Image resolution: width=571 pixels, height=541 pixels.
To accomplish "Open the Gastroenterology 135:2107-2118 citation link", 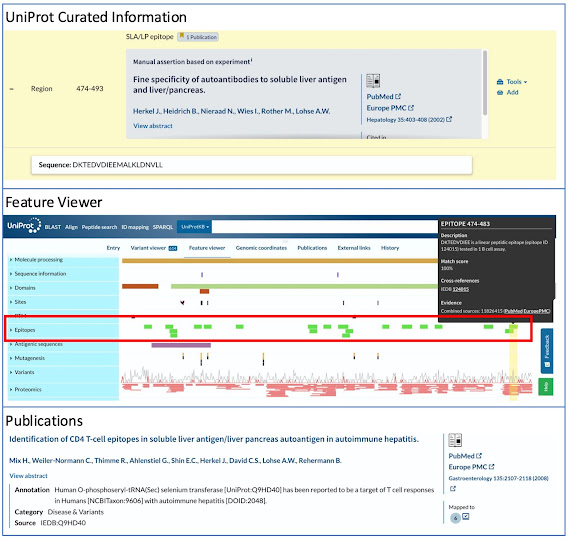I will click(499, 478).
